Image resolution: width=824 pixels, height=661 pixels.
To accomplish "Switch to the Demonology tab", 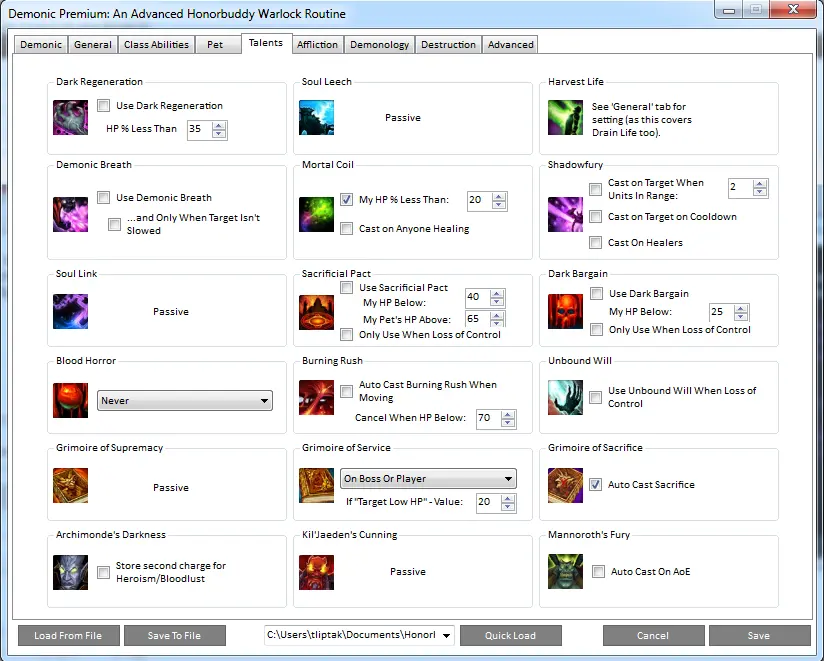I will pyautogui.click(x=379, y=45).
